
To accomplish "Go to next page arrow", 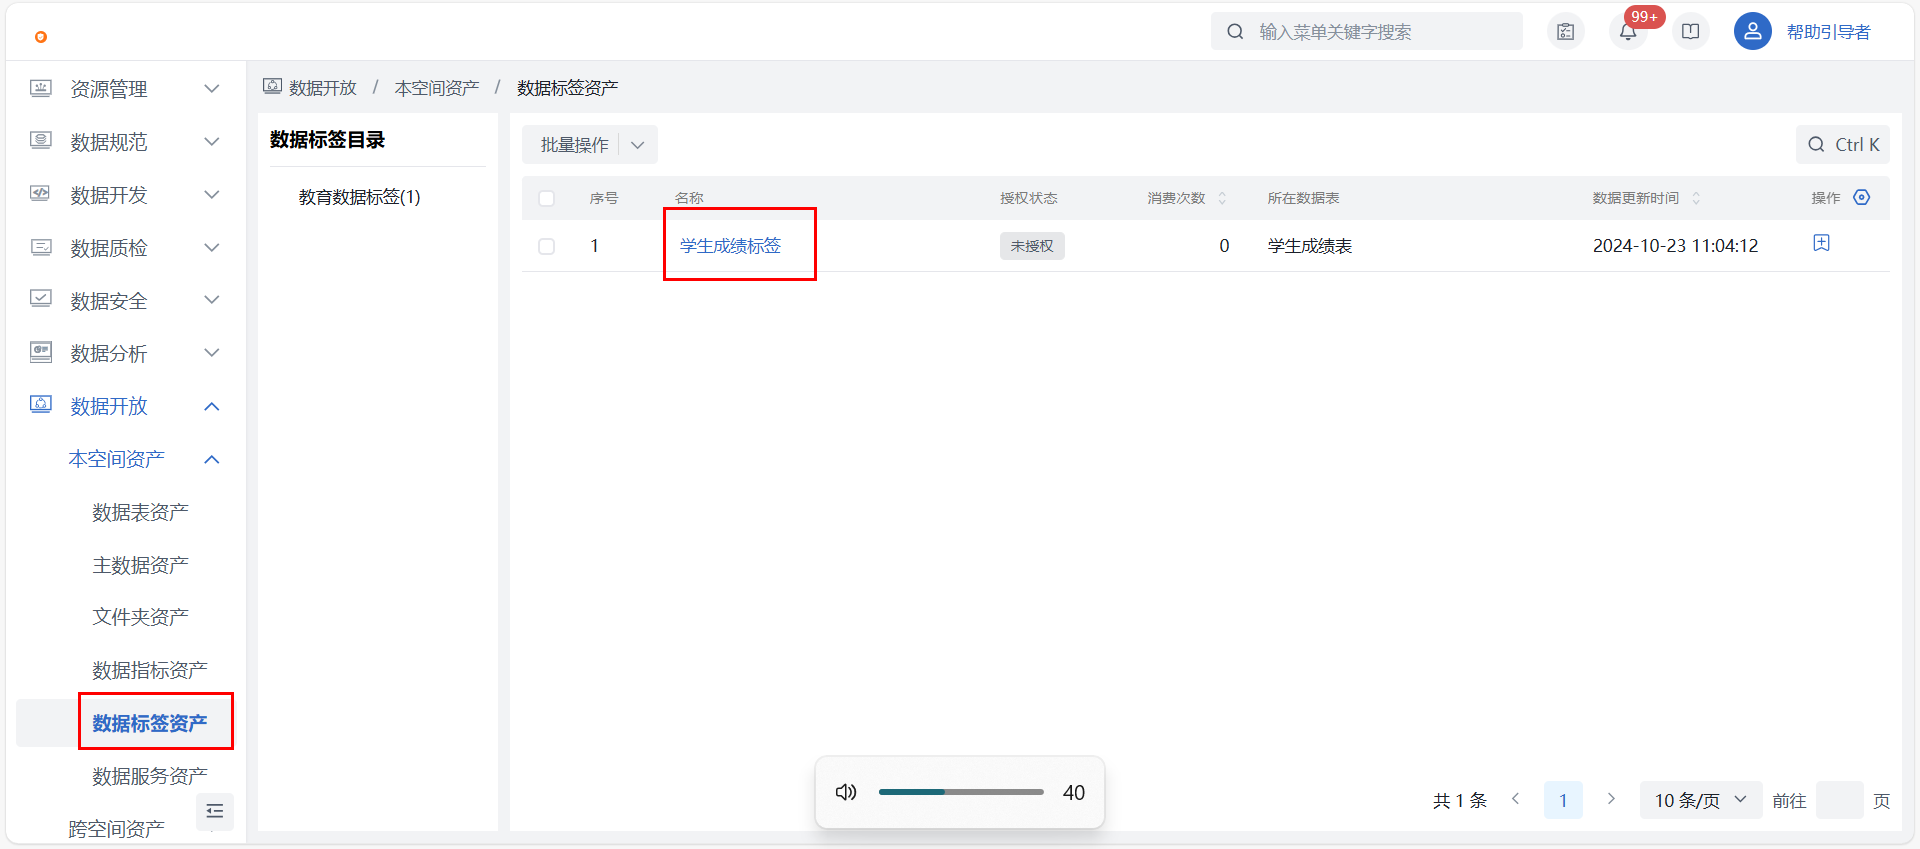I will click(x=1611, y=799).
